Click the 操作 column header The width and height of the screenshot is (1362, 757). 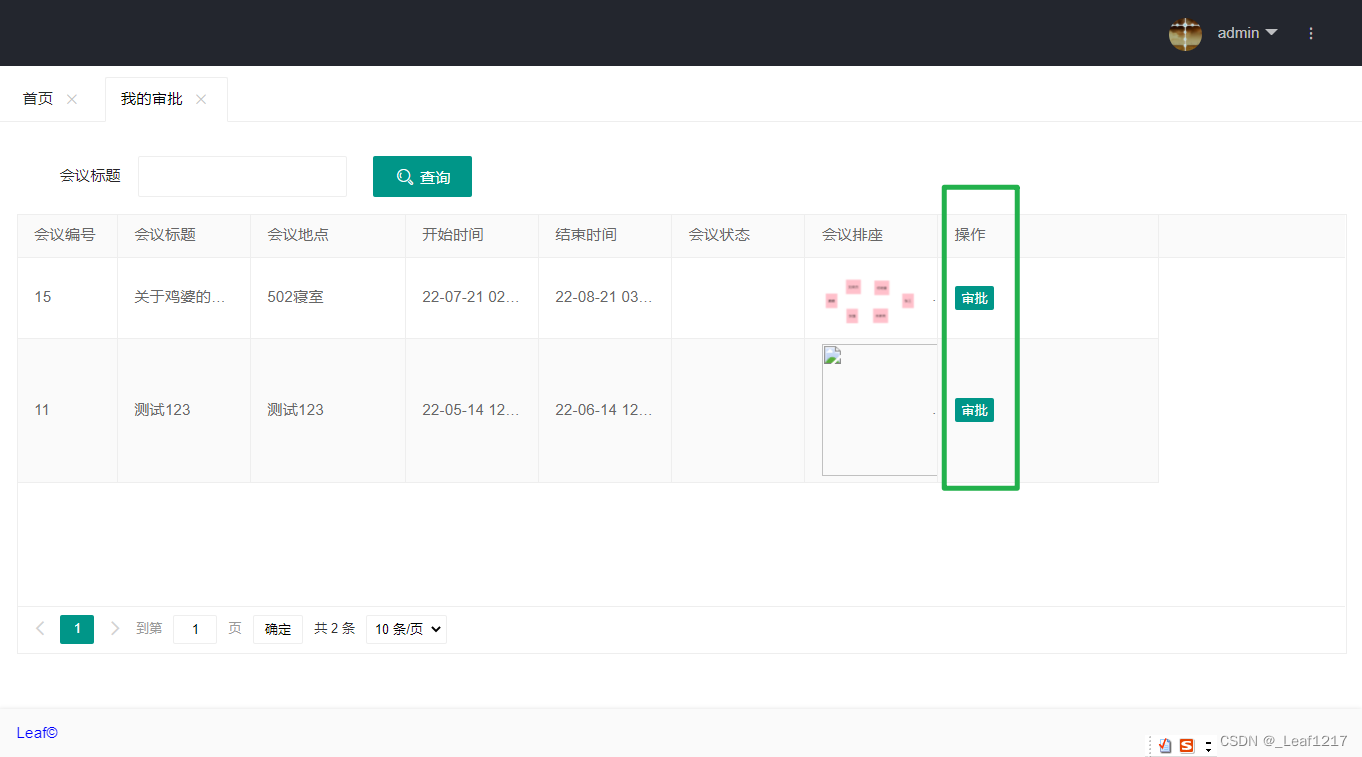click(970, 235)
